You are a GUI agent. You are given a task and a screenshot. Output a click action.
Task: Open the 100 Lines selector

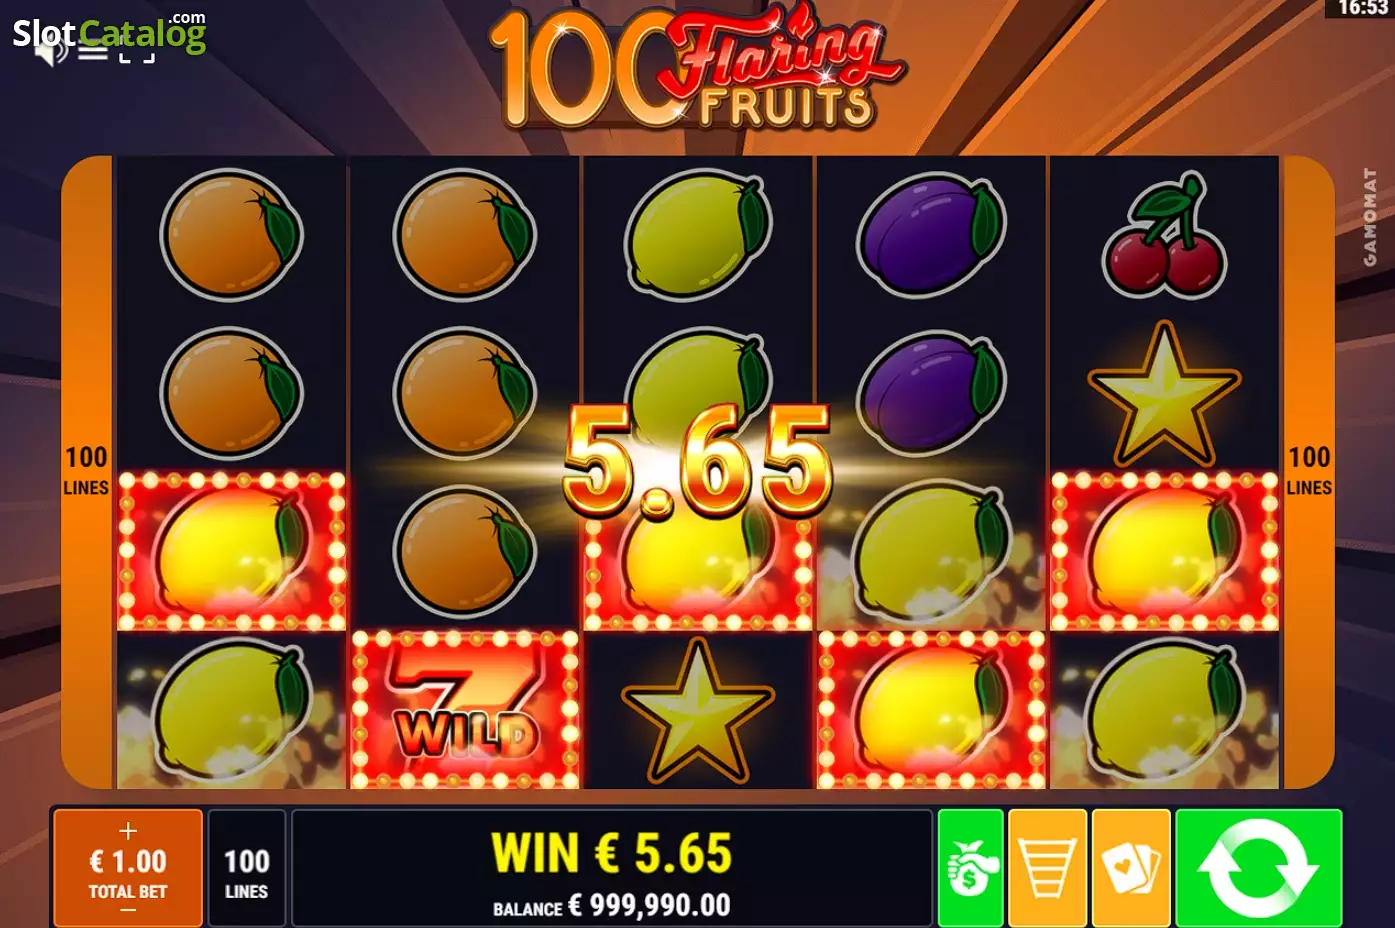(x=246, y=868)
